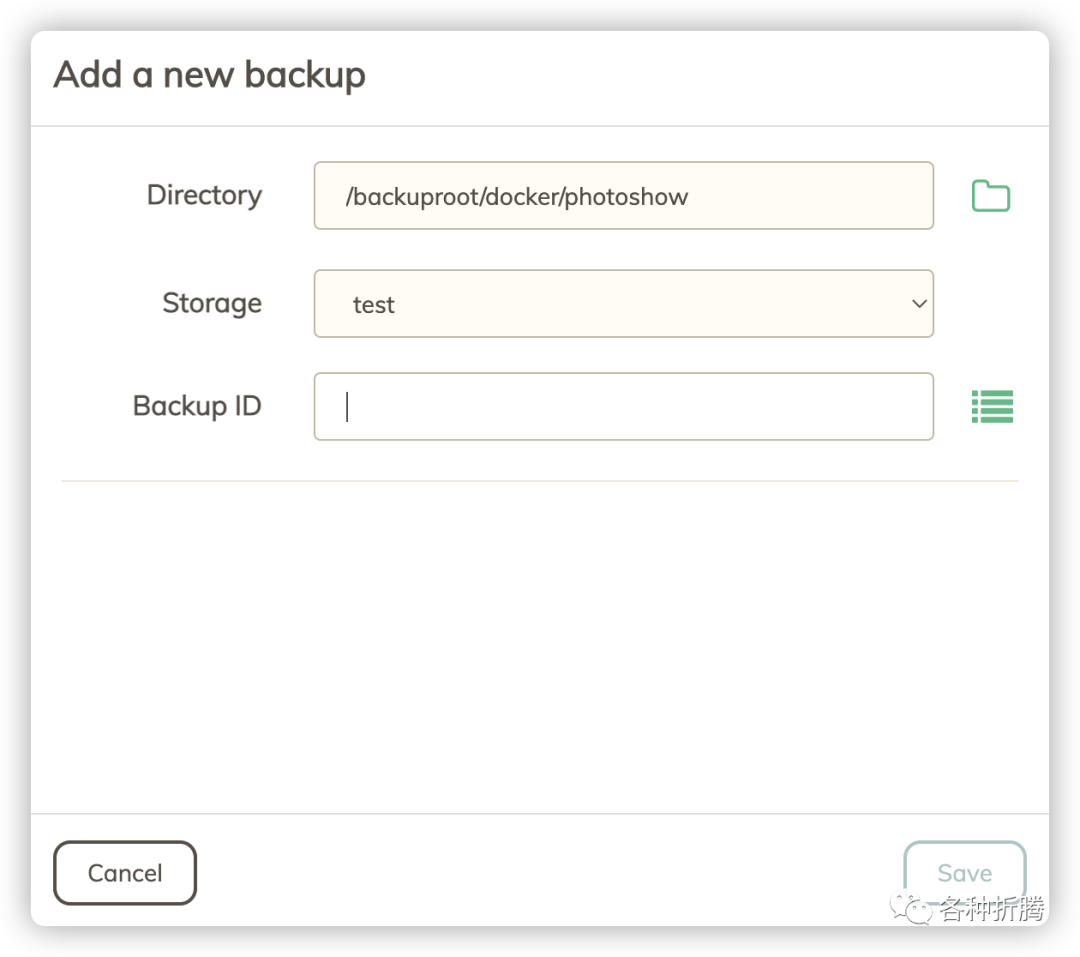Image resolution: width=1080 pixels, height=957 pixels.
Task: Click the empty footer space between Cancel and Save
Action: 550,872
